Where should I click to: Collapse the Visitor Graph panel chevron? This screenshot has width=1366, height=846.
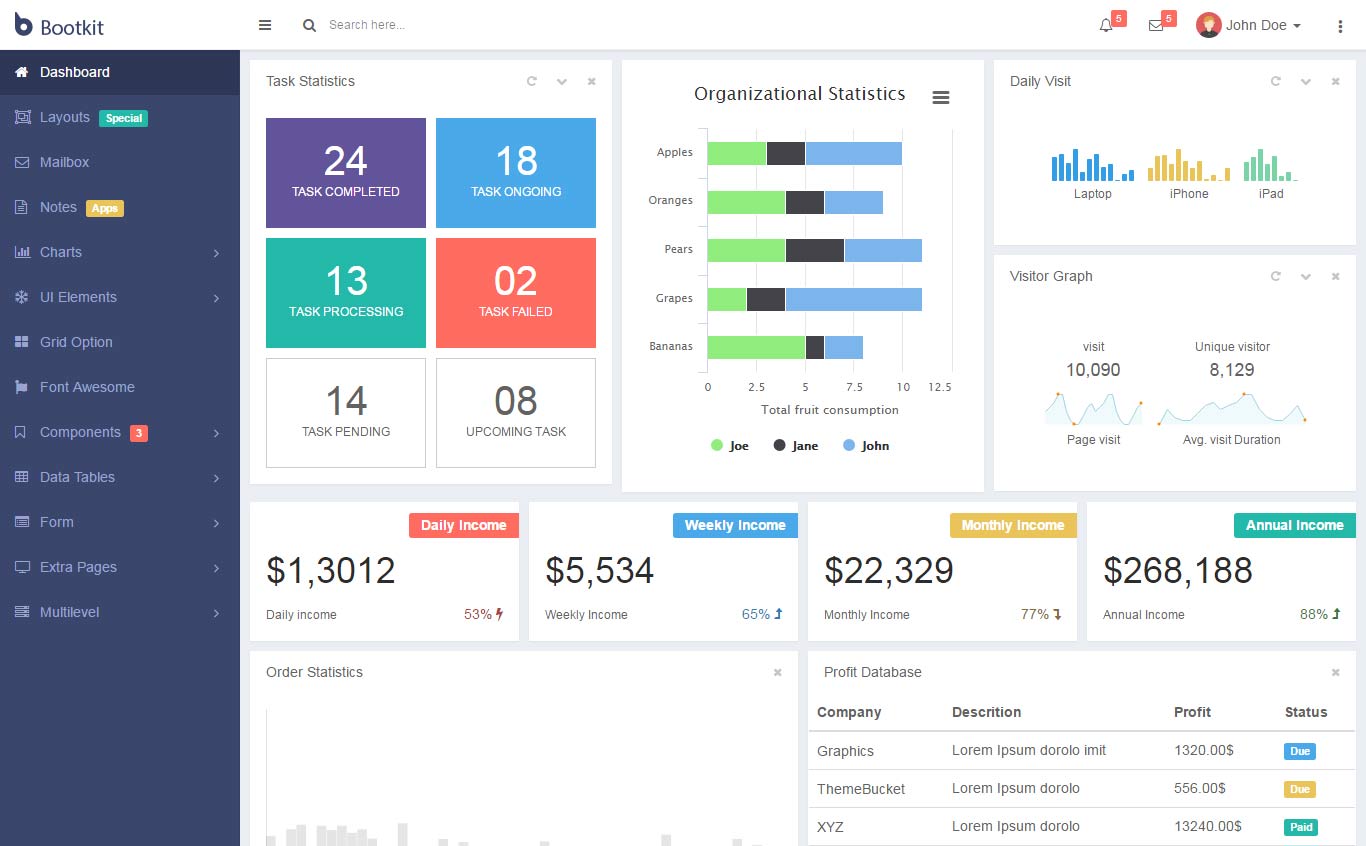(x=1306, y=277)
